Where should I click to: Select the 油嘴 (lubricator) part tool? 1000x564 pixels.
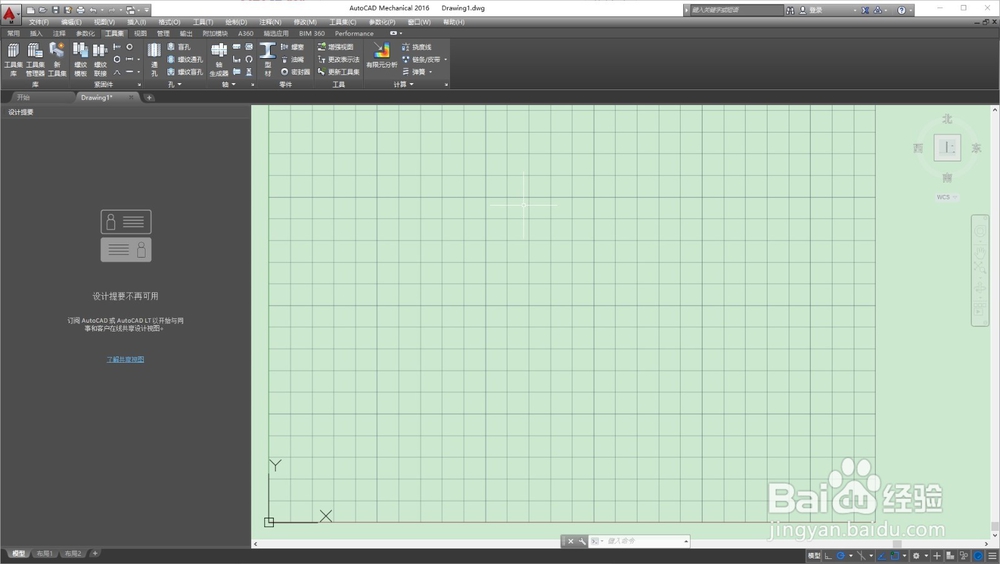click(292, 59)
